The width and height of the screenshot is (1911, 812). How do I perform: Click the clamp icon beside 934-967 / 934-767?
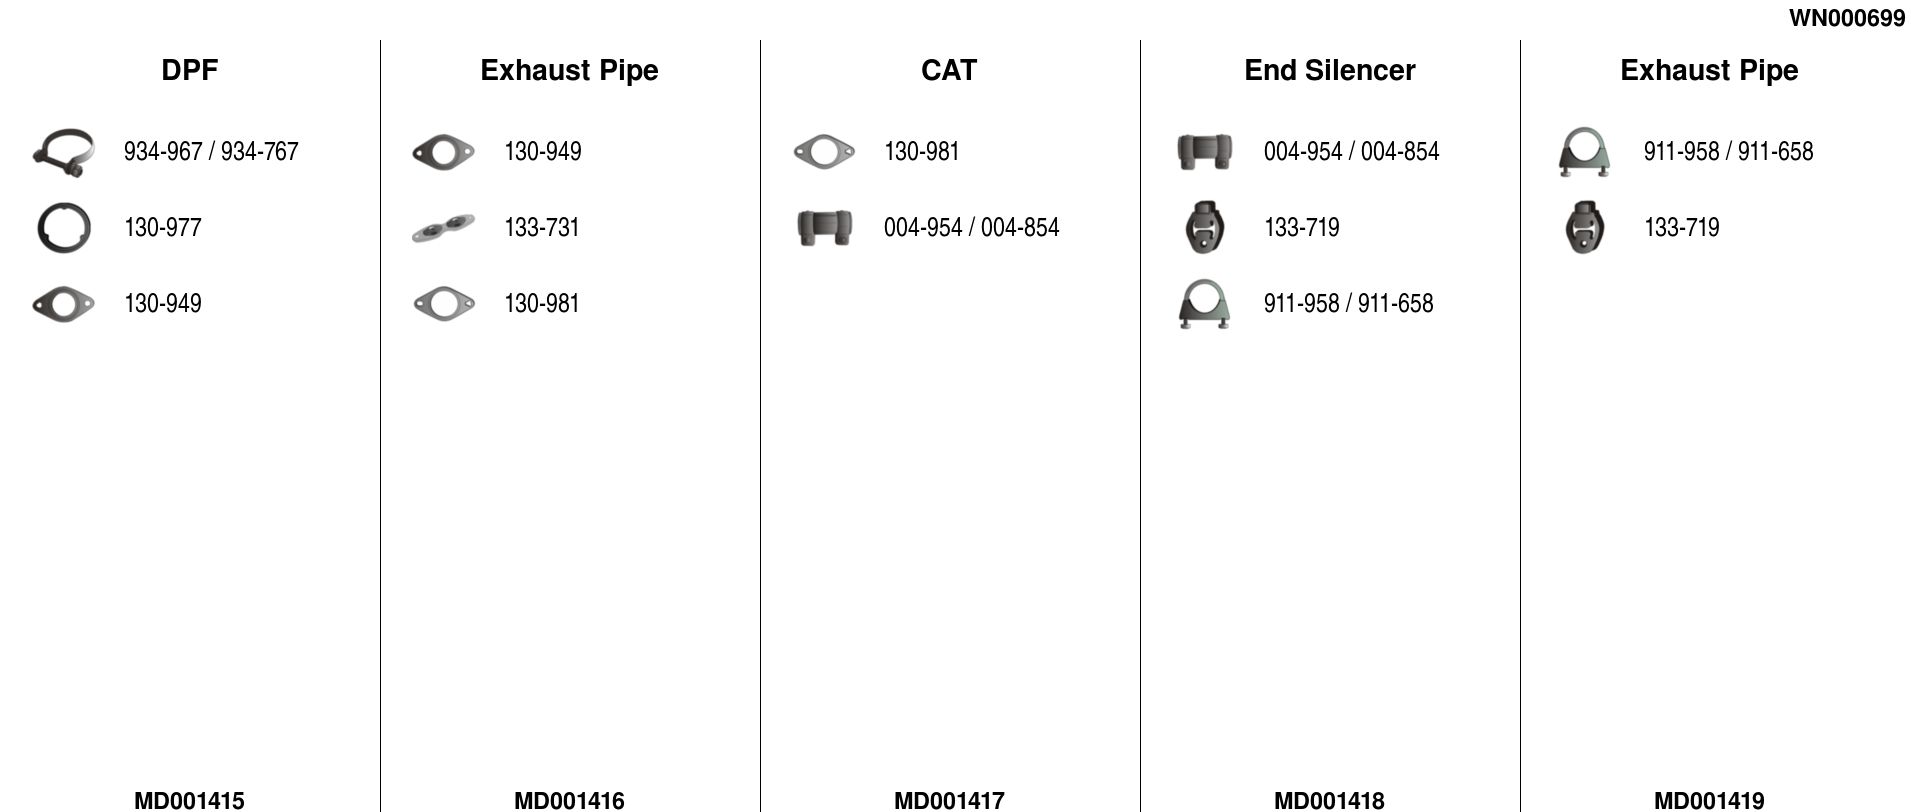coord(63,152)
